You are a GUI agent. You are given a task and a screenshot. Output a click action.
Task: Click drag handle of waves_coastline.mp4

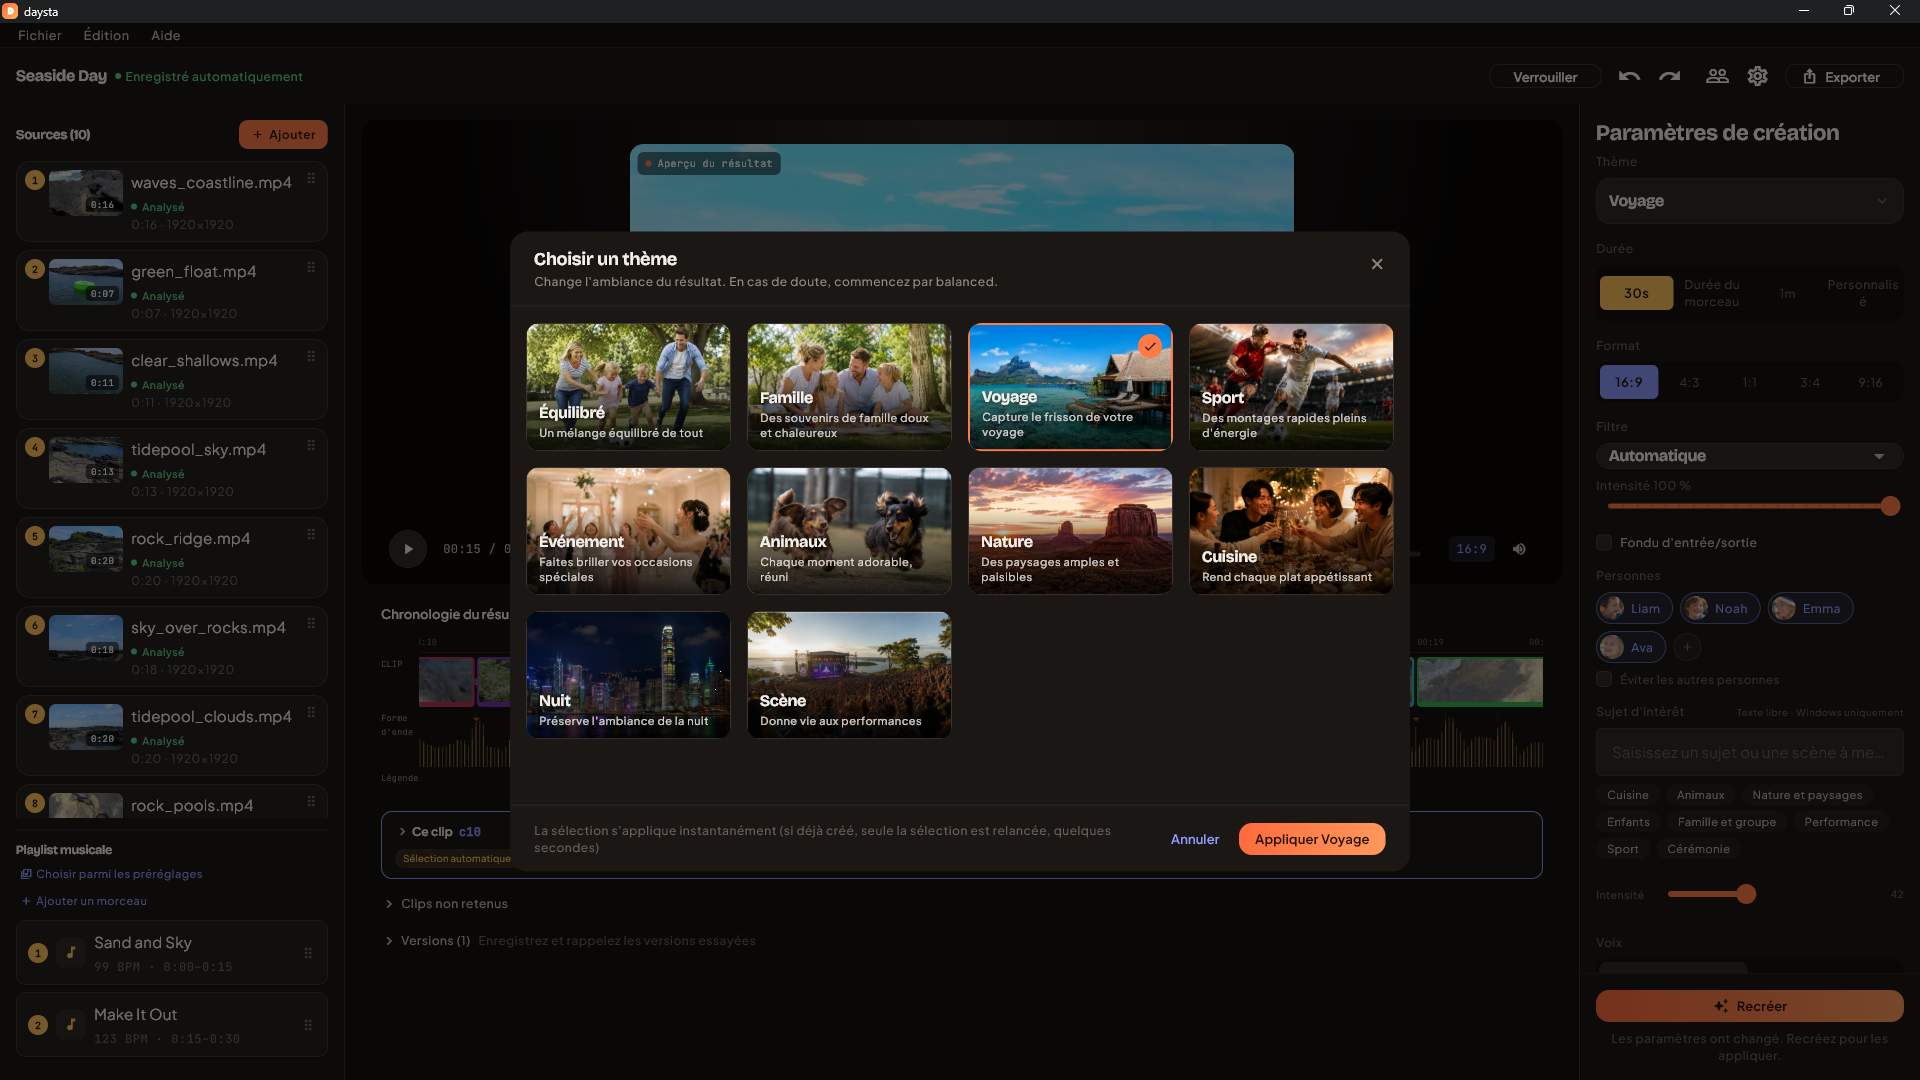[311, 178]
